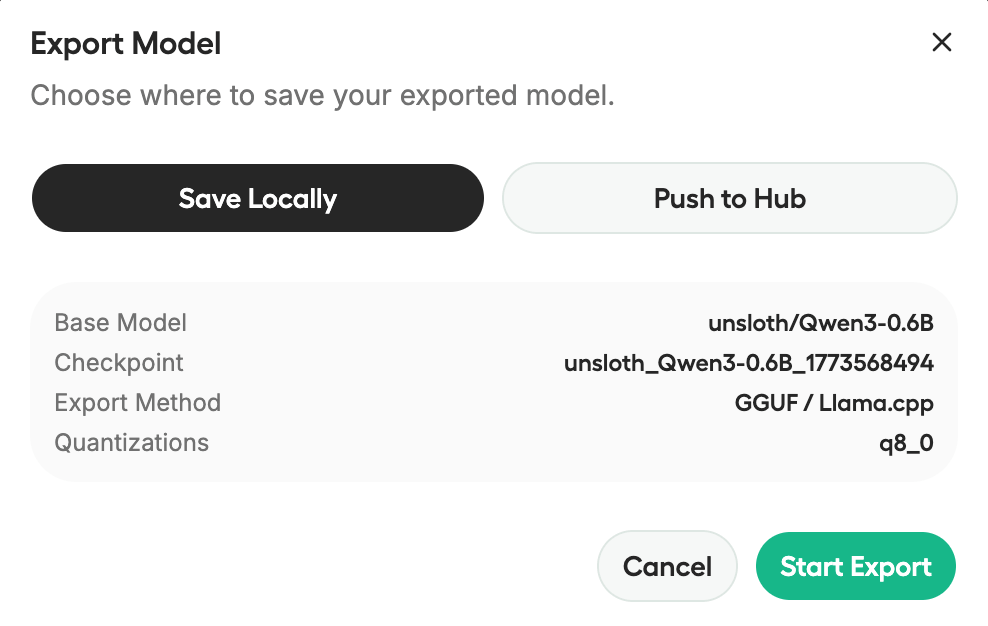Click the green Start Export control
The width and height of the screenshot is (988, 626).
point(855,566)
